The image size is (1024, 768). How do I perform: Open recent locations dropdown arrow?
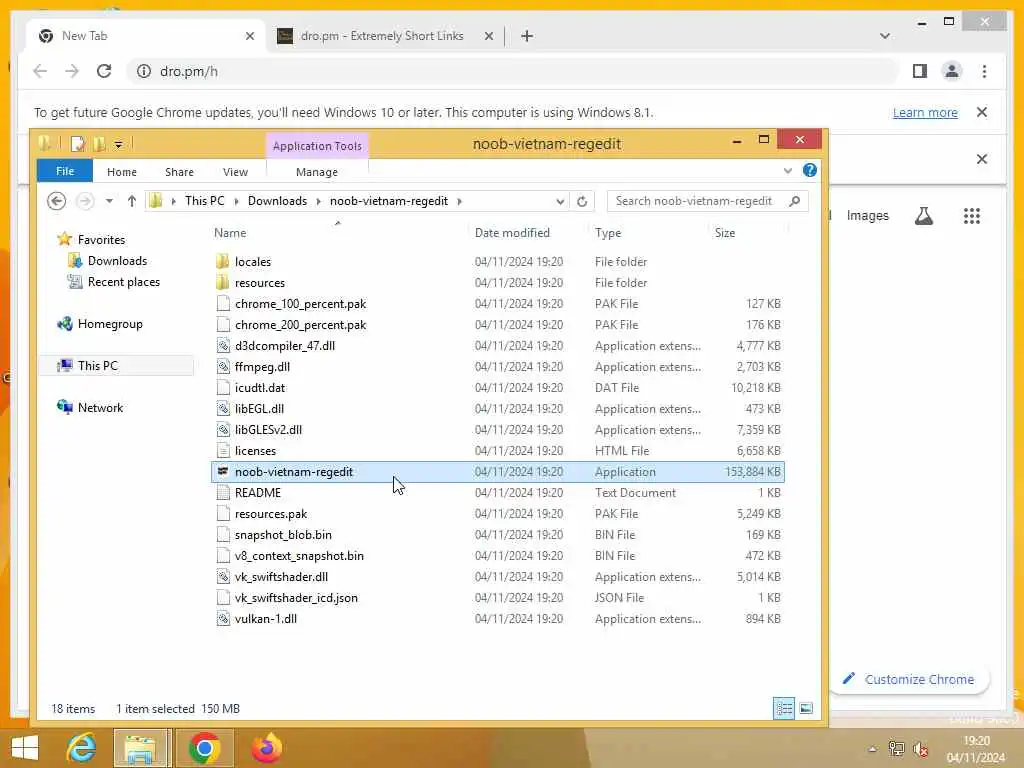[x=109, y=201]
